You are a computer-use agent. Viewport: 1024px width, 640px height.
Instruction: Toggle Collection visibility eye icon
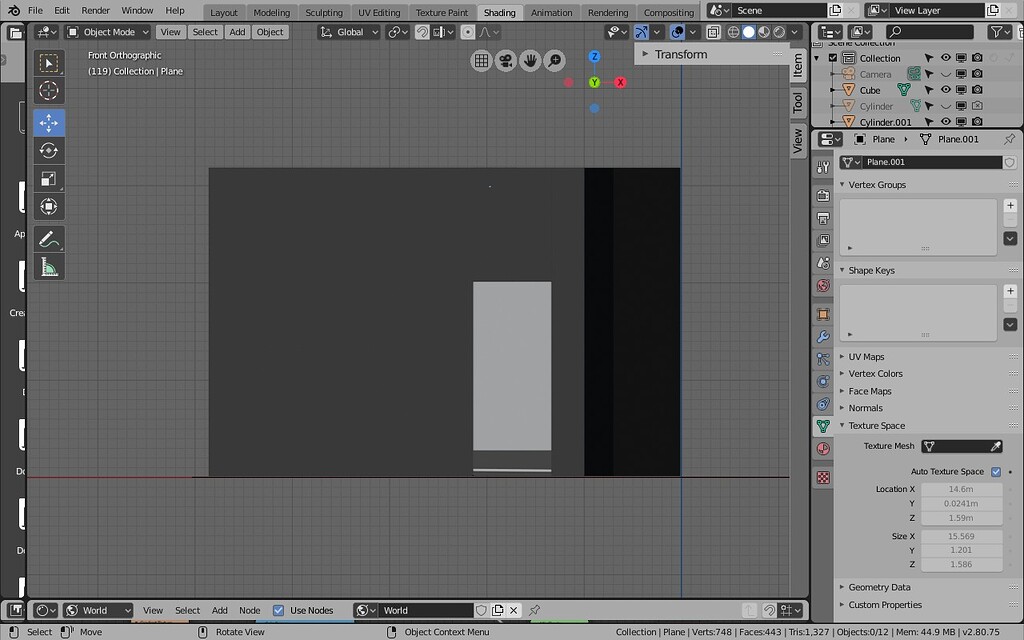pos(946,57)
